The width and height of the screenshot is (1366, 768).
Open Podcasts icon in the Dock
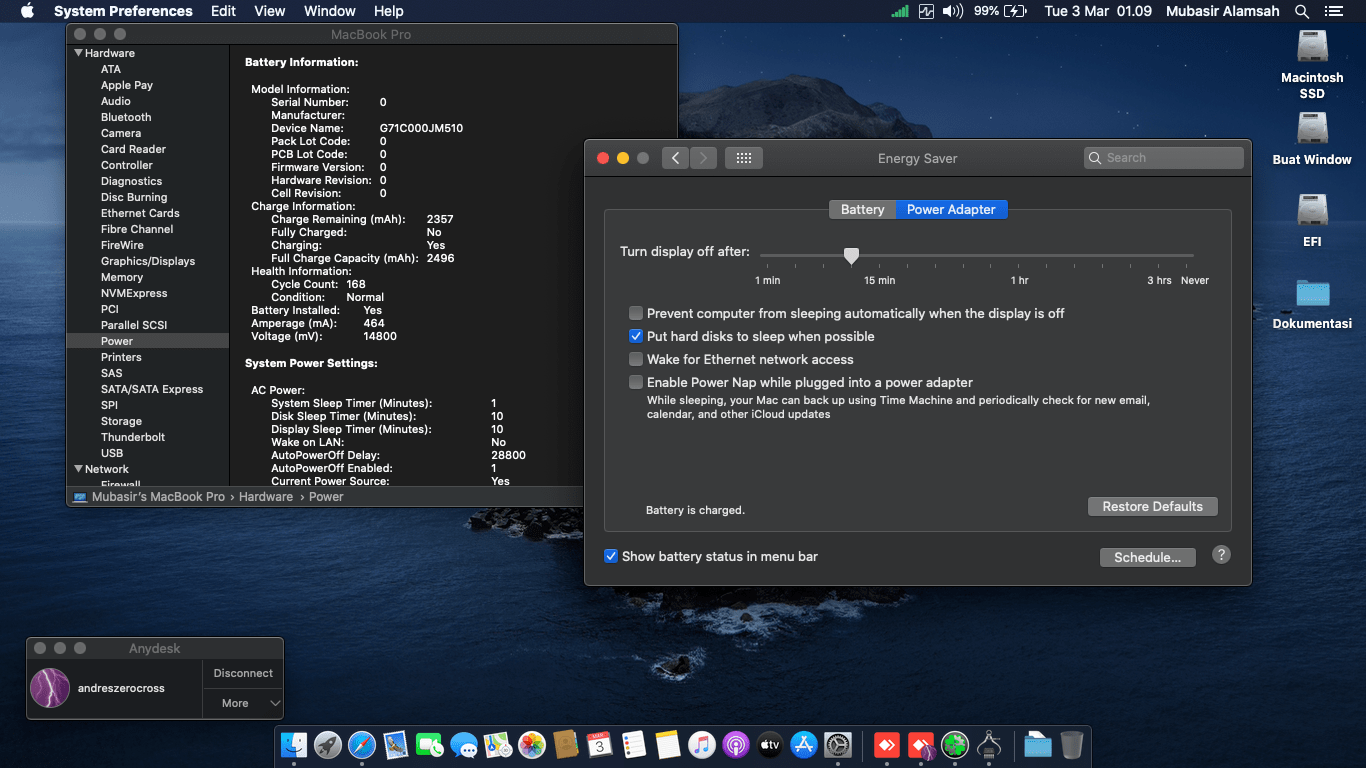pos(736,745)
